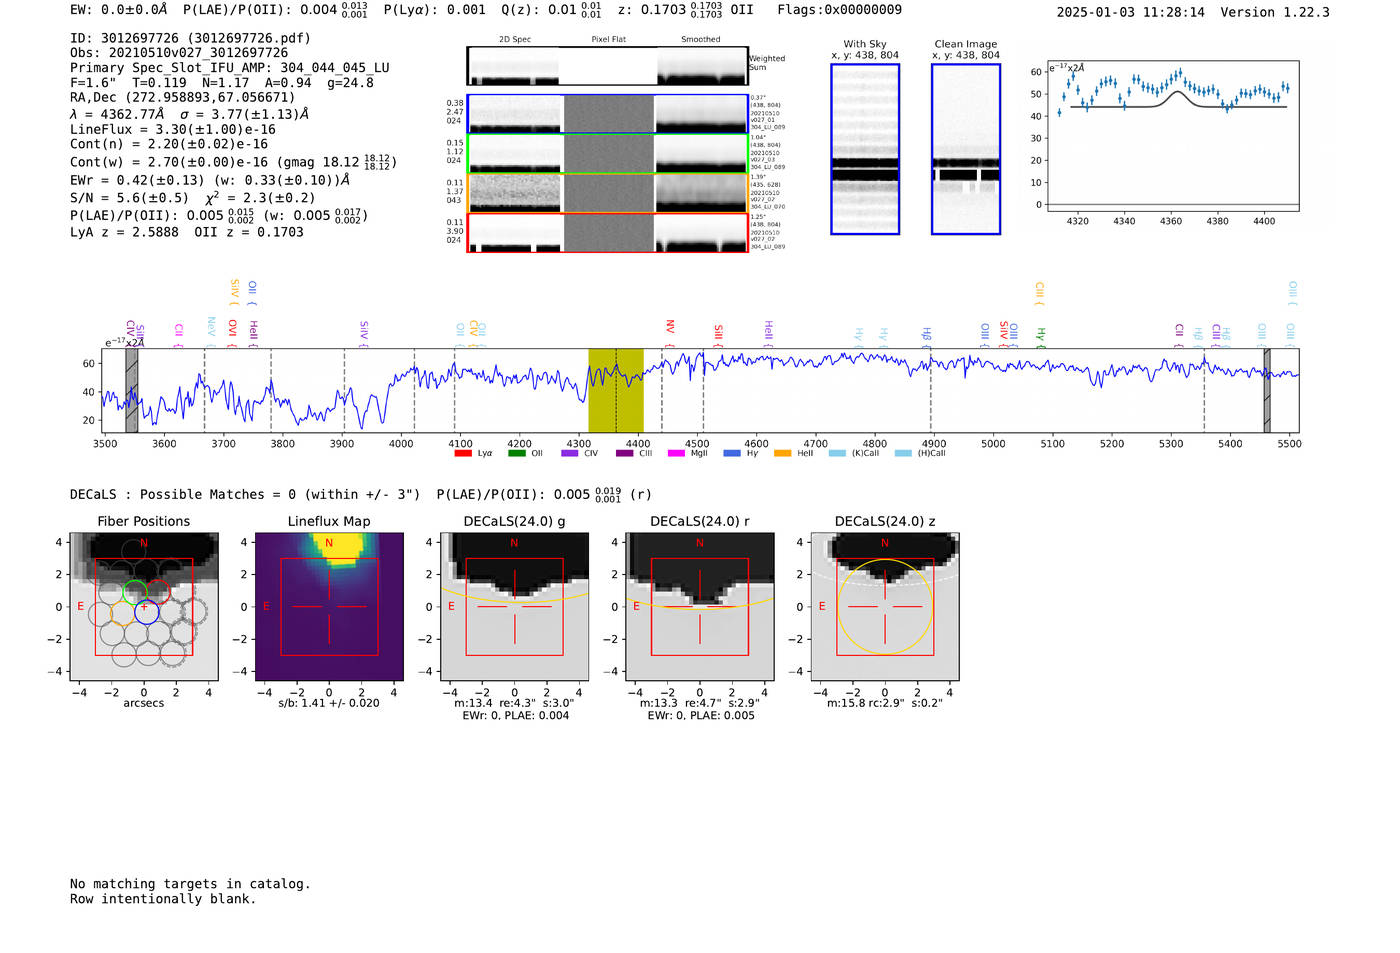Click the Q(z): 0.01 header entry
The height and width of the screenshot is (953, 1400).
551,10
